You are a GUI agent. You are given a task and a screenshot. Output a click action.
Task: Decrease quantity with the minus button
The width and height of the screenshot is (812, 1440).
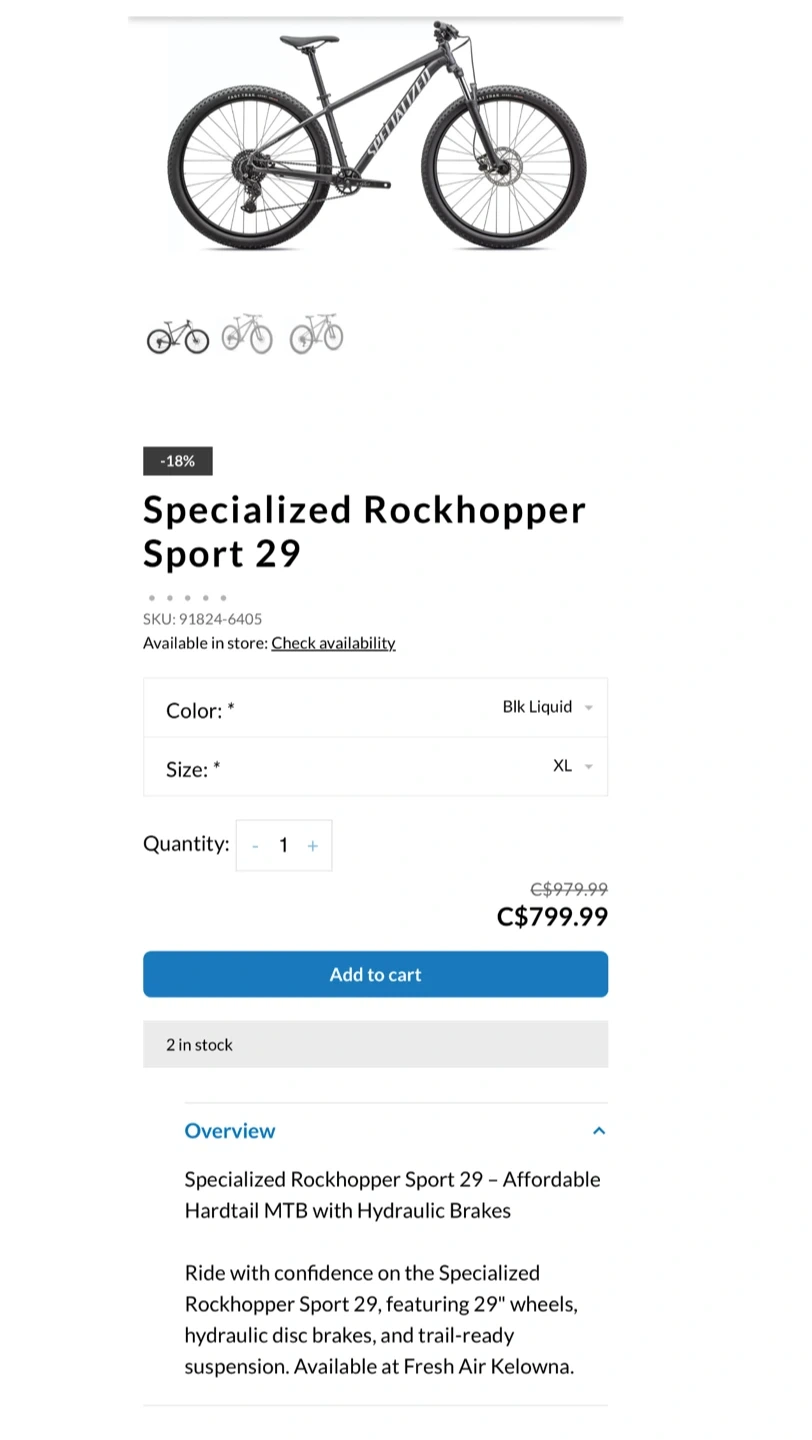pos(255,846)
